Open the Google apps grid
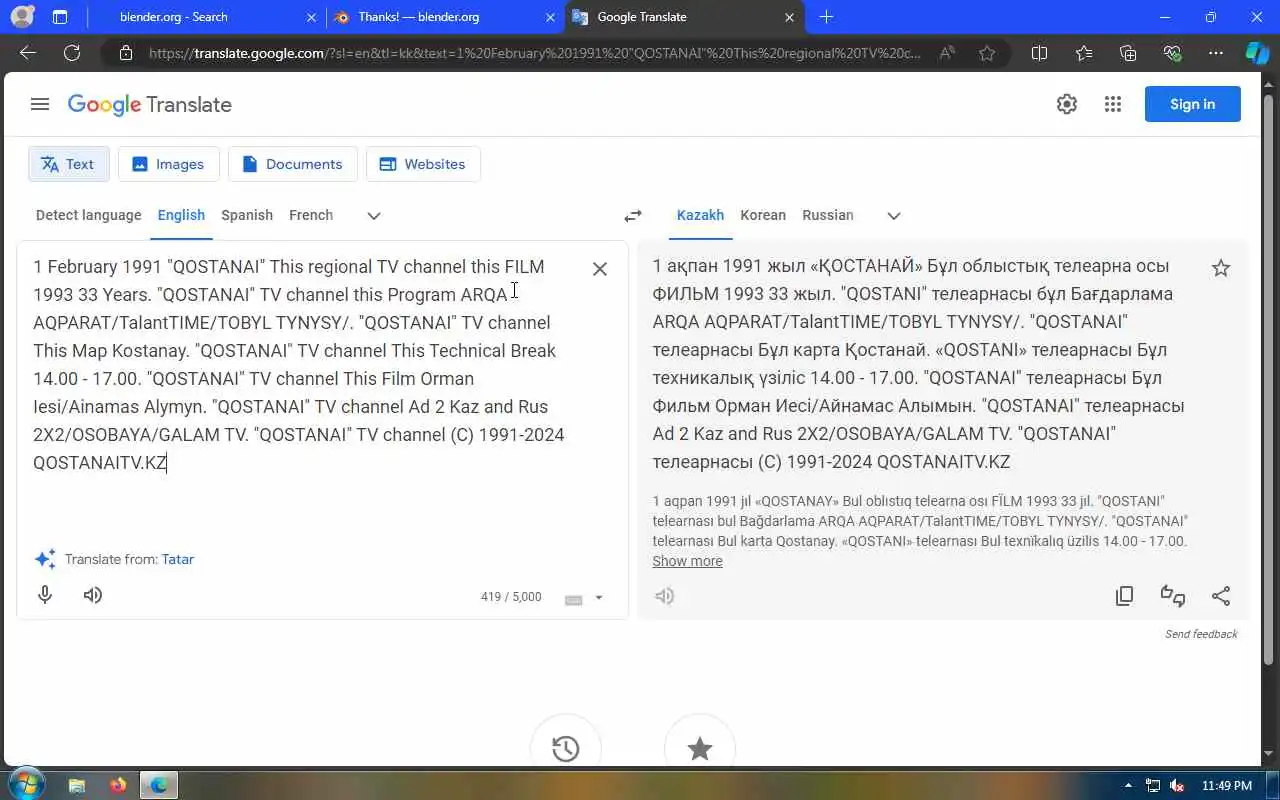The width and height of the screenshot is (1280, 800). point(1113,104)
